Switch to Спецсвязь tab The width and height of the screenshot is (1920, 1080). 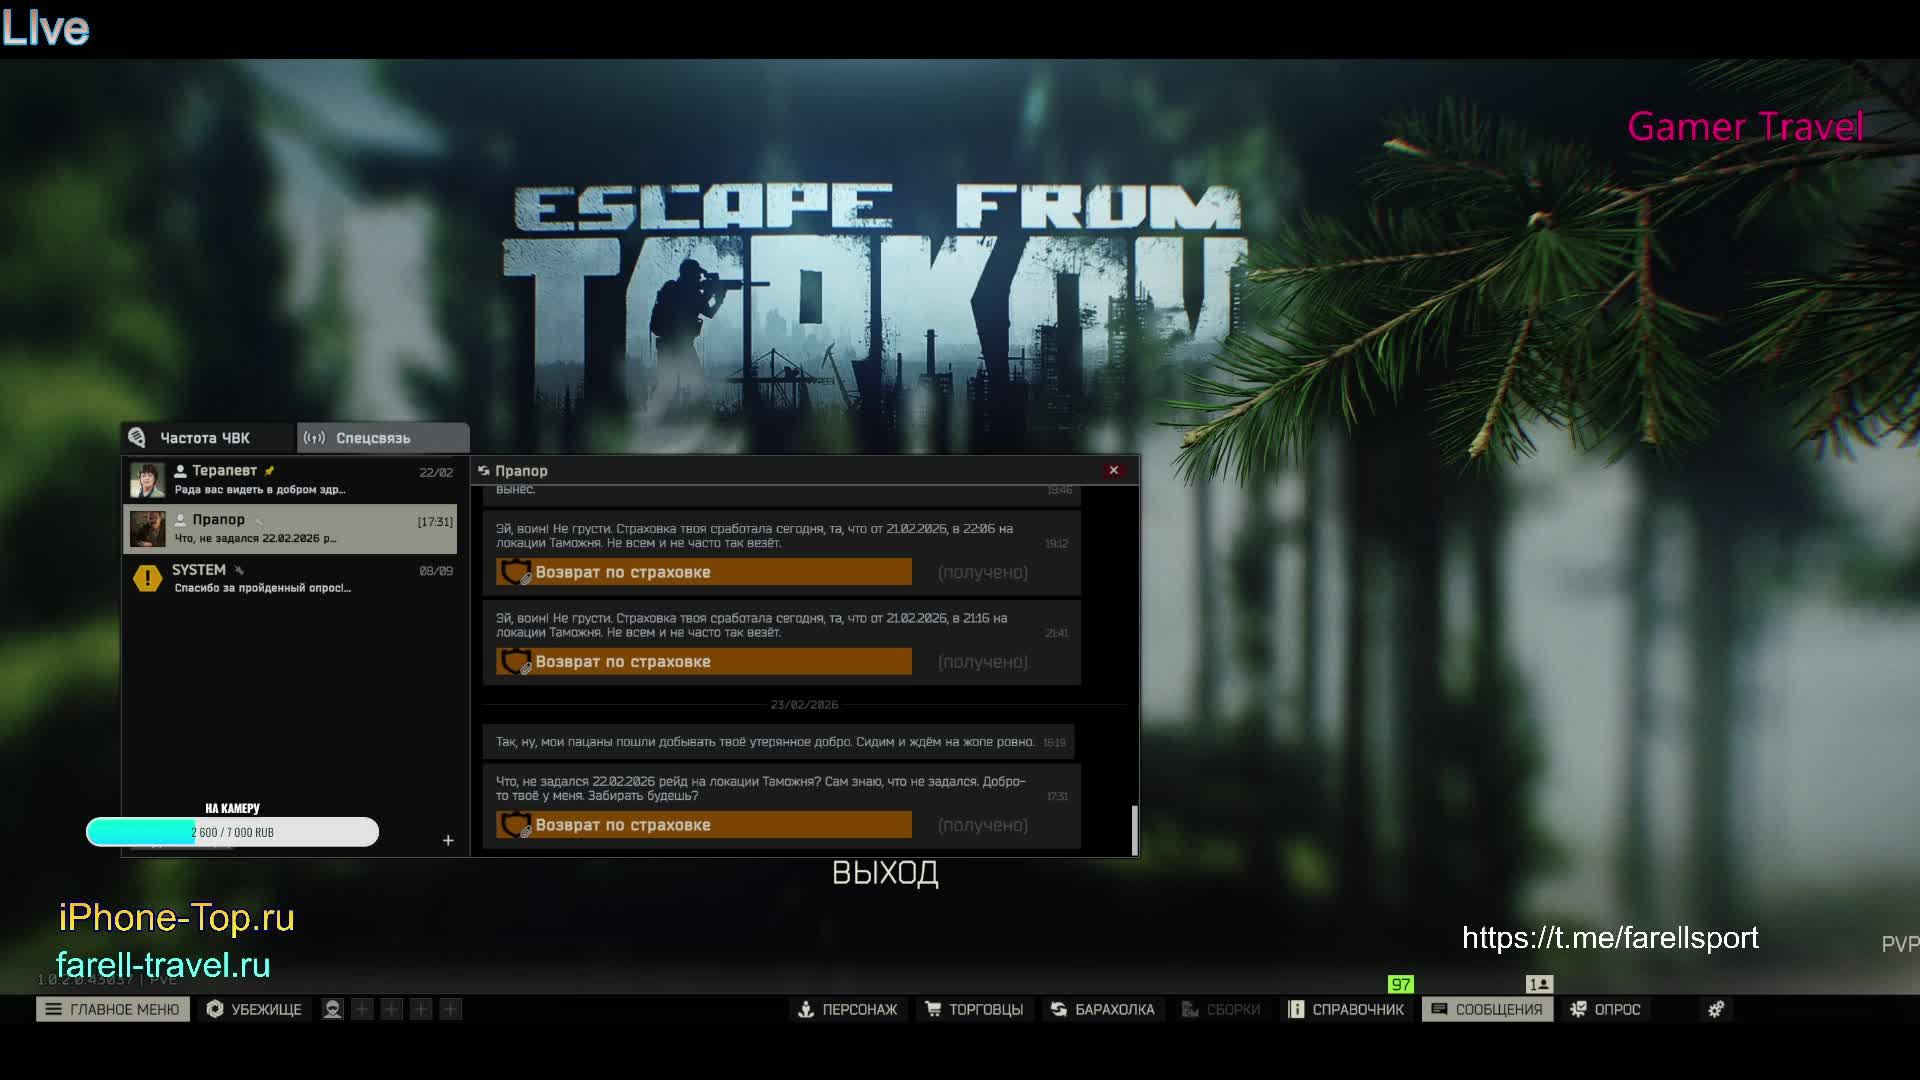(x=372, y=438)
